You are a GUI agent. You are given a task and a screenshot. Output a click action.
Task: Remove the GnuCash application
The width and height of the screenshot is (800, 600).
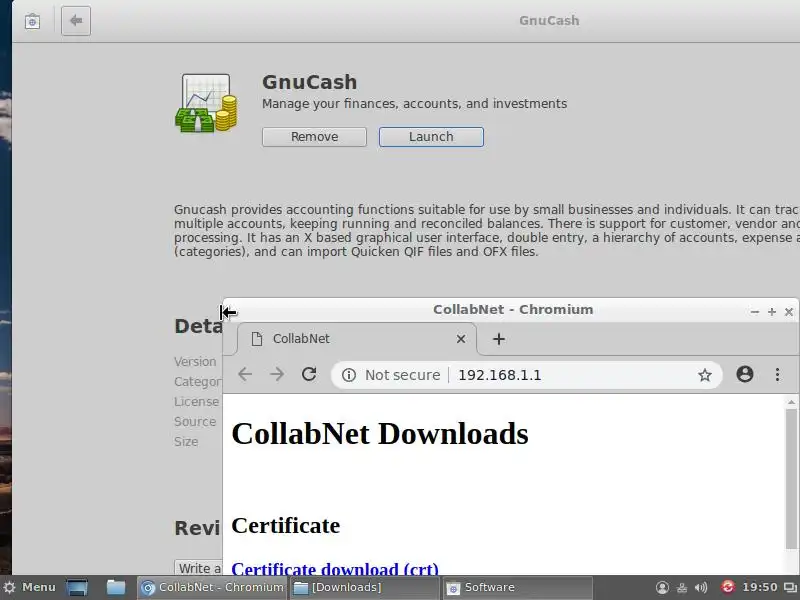click(314, 137)
